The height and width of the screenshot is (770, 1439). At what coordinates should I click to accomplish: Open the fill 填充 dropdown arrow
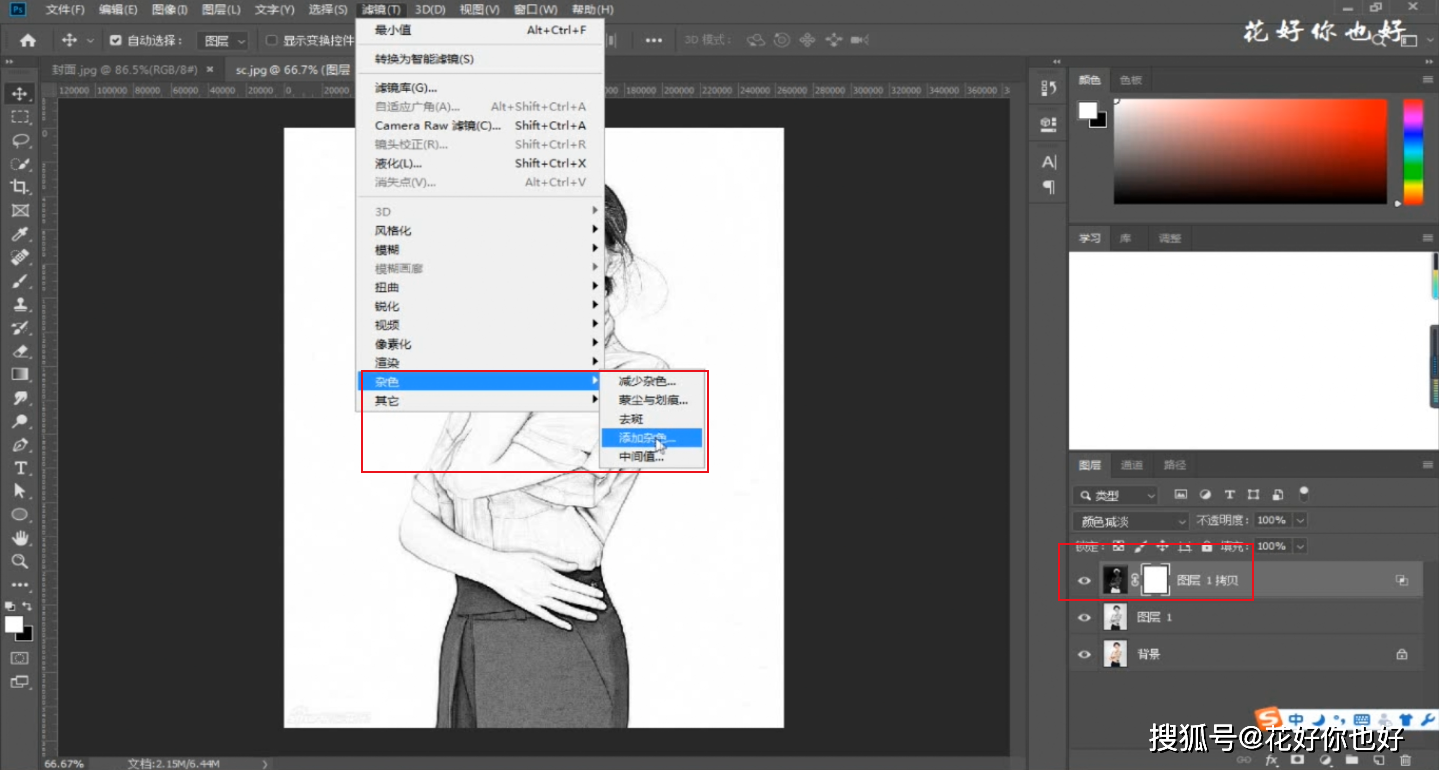click(1300, 547)
